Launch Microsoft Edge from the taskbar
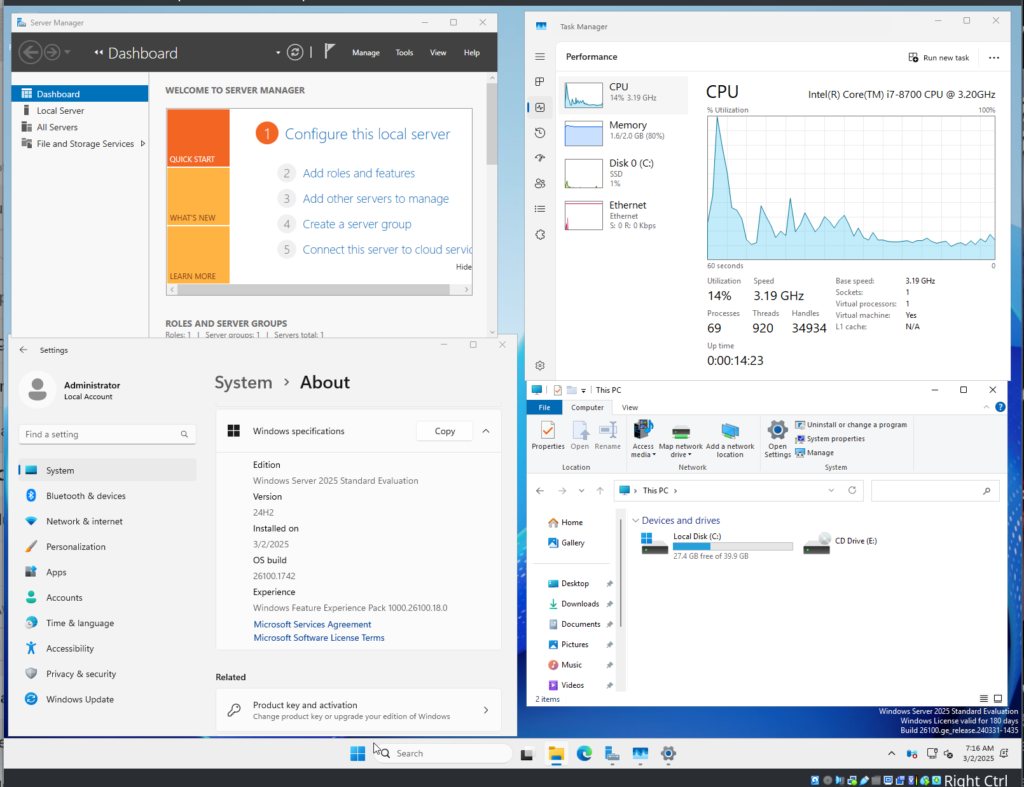Image resolution: width=1024 pixels, height=787 pixels. coord(584,753)
